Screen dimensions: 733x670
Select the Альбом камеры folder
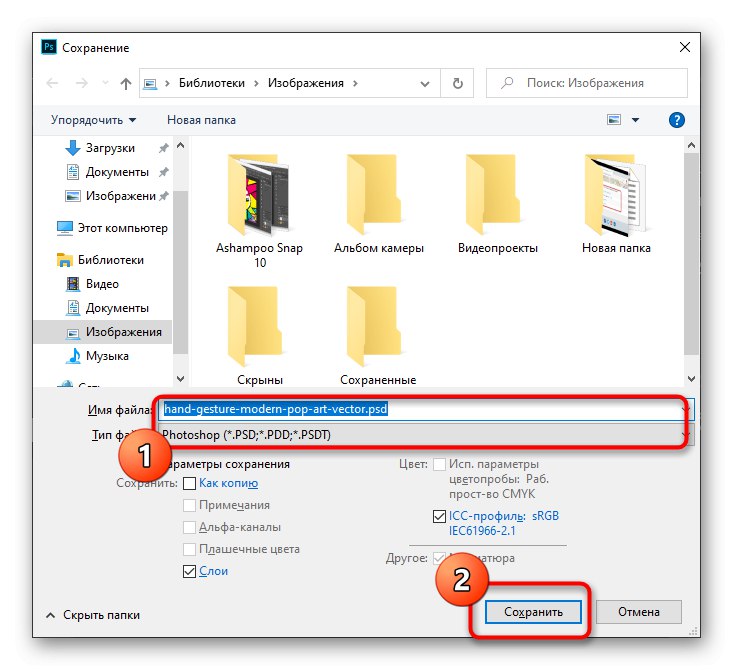[x=379, y=204]
